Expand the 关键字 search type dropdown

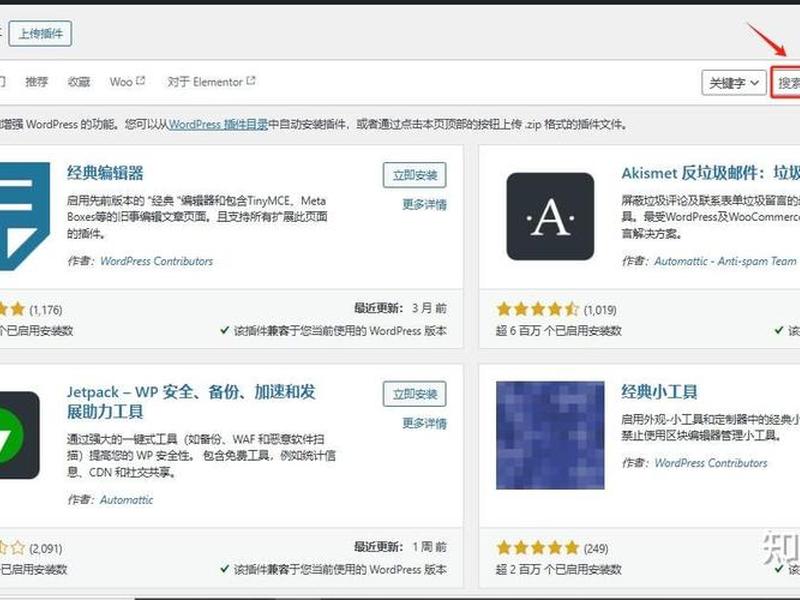coord(734,83)
